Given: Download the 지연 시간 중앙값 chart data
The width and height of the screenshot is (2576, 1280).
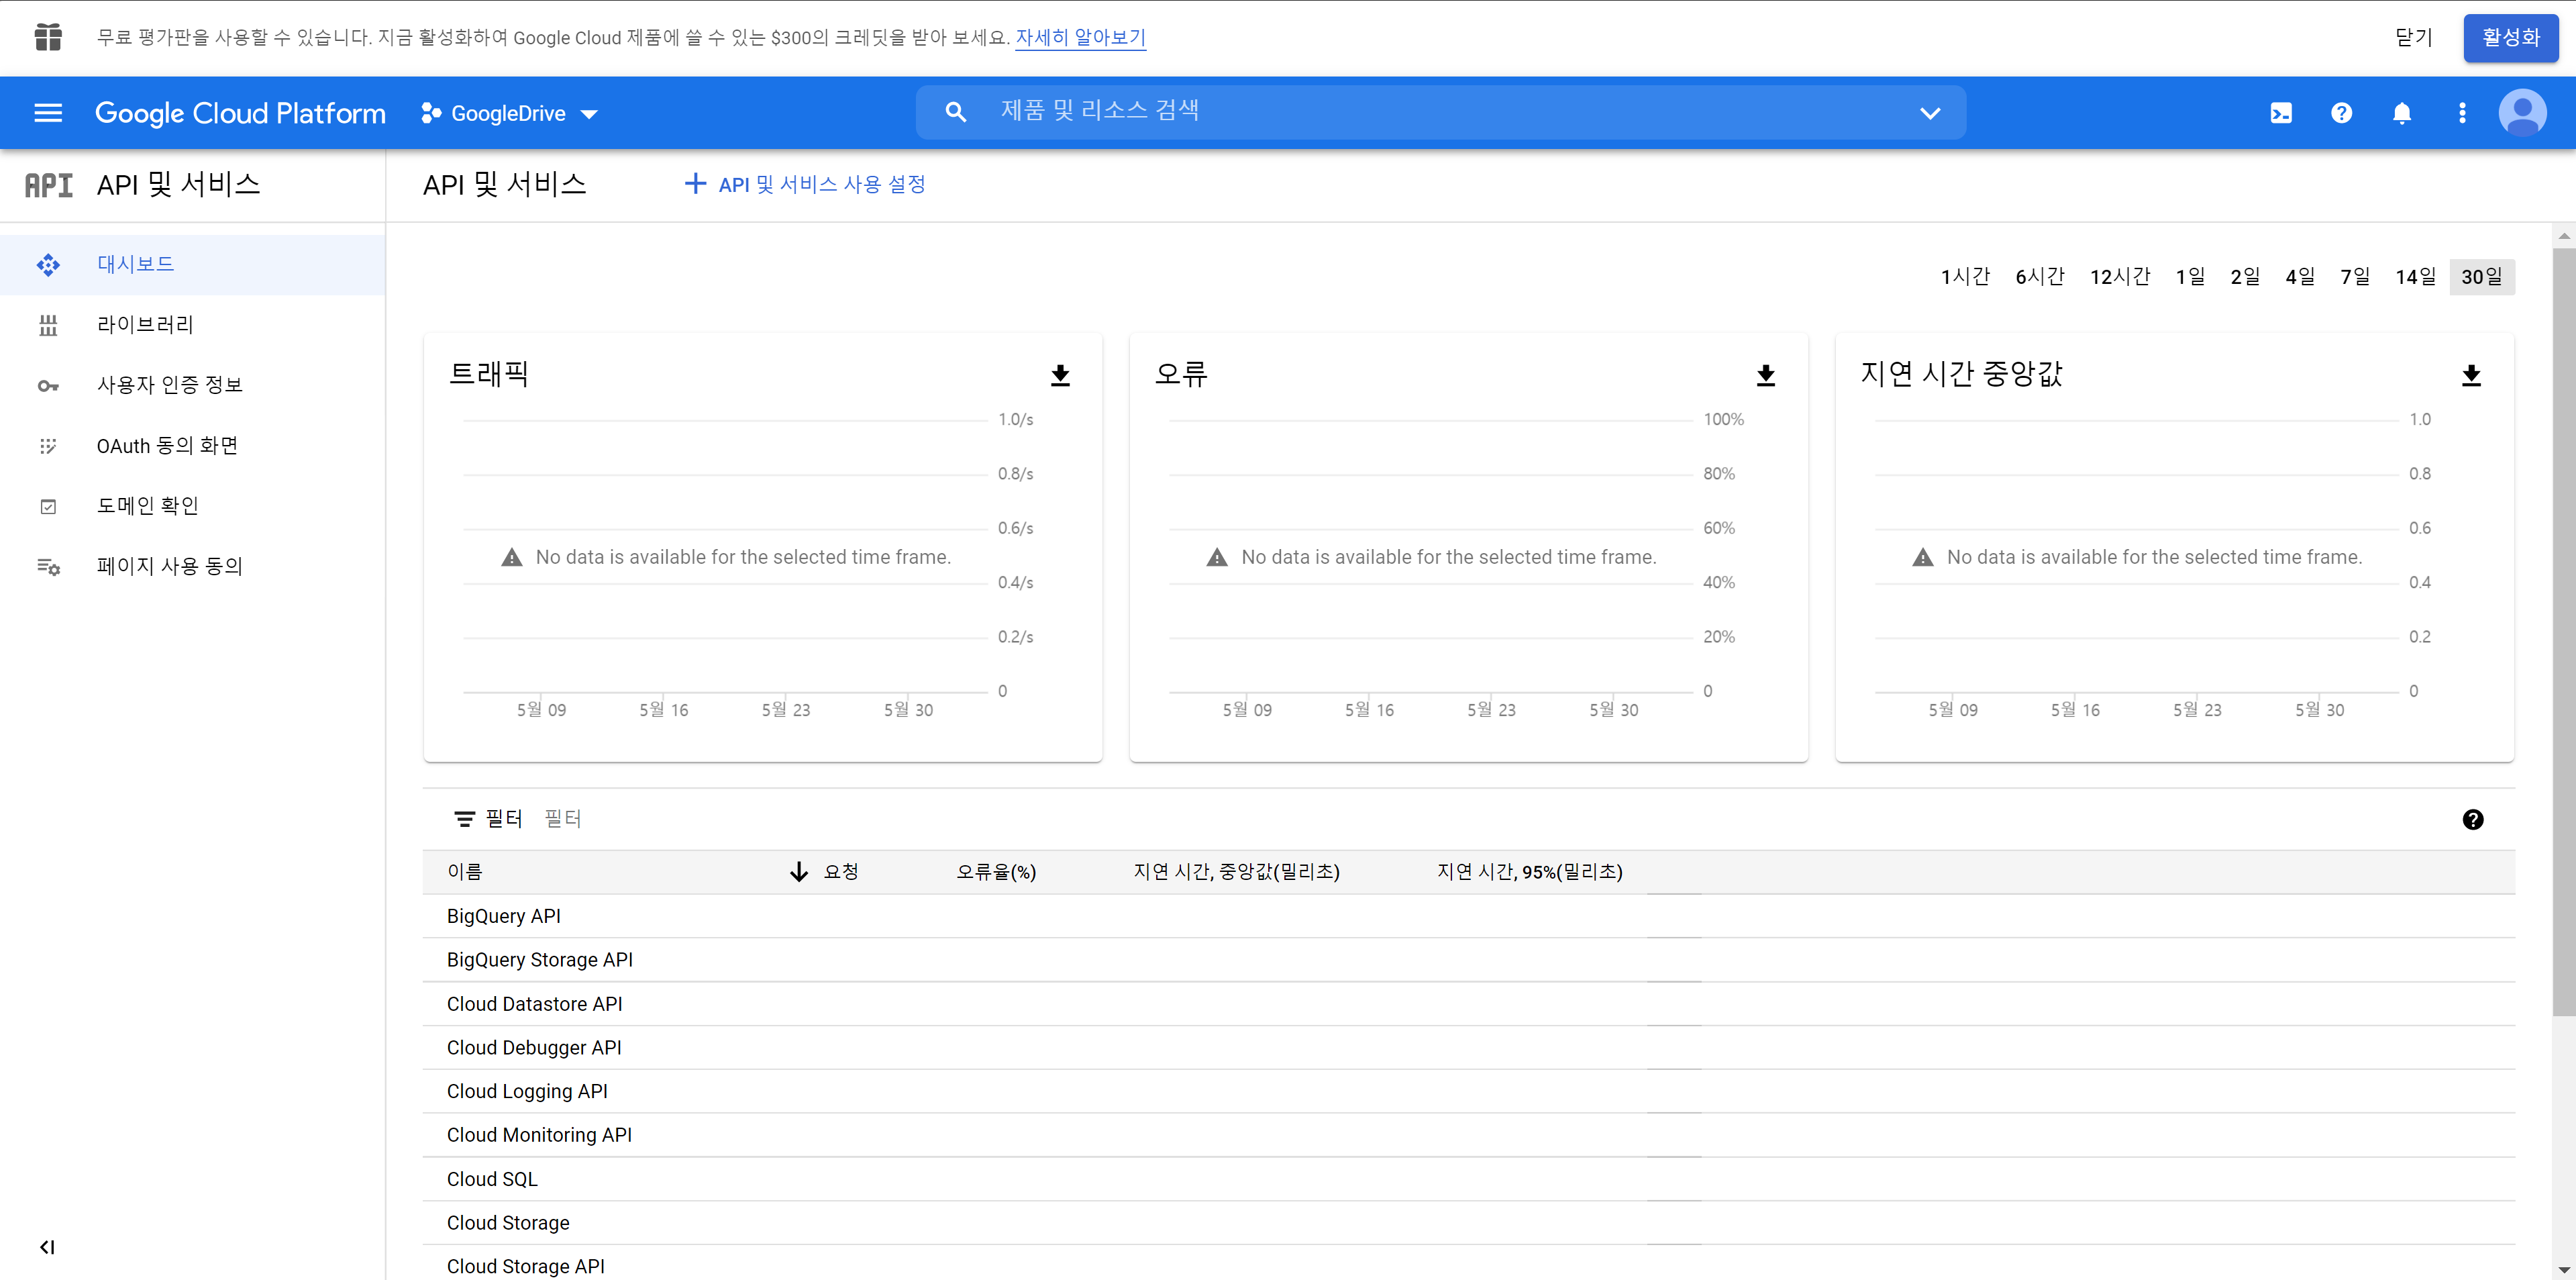Looking at the screenshot, I should (x=2471, y=376).
